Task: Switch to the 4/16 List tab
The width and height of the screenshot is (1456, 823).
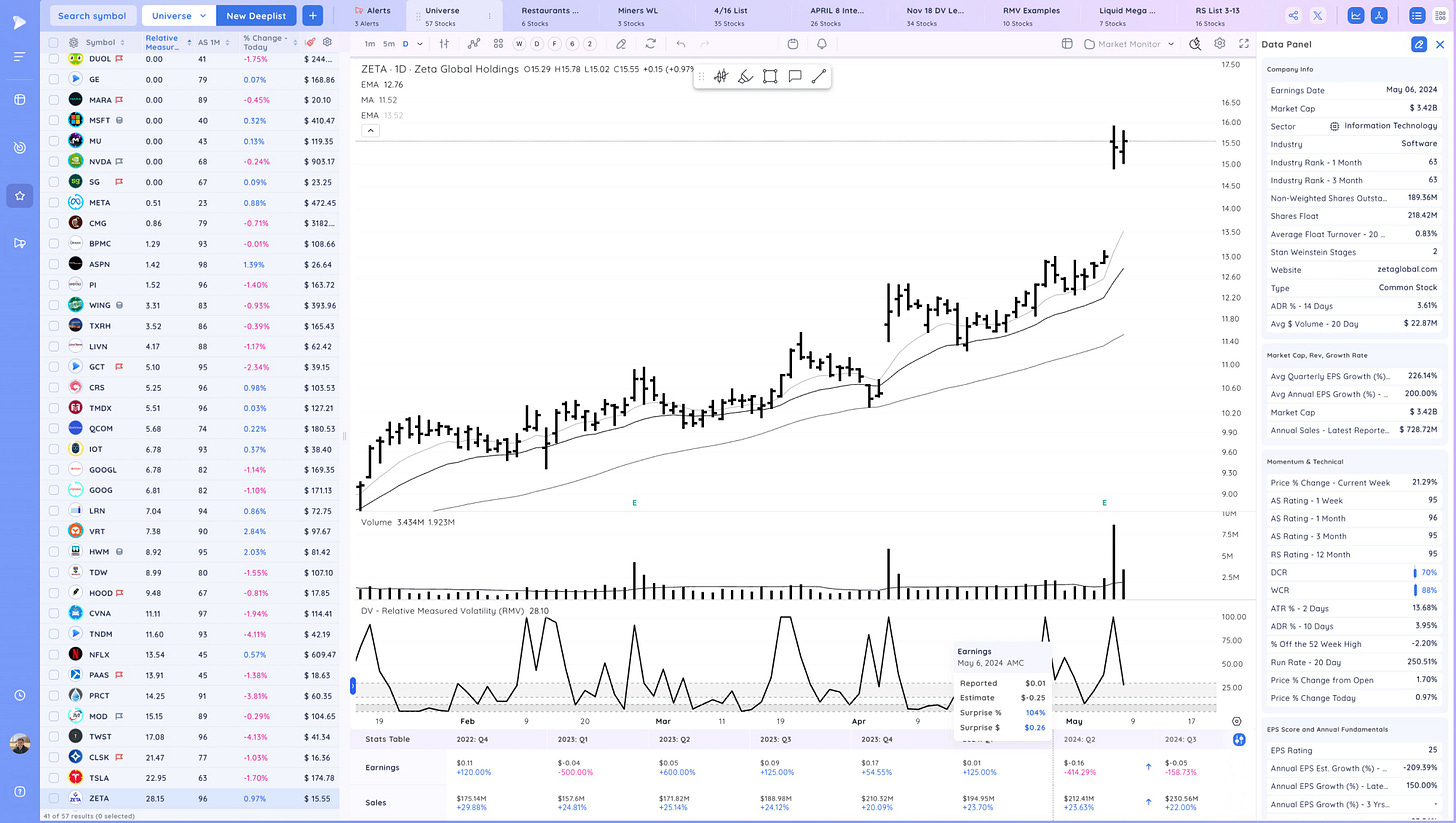Action: pos(730,16)
